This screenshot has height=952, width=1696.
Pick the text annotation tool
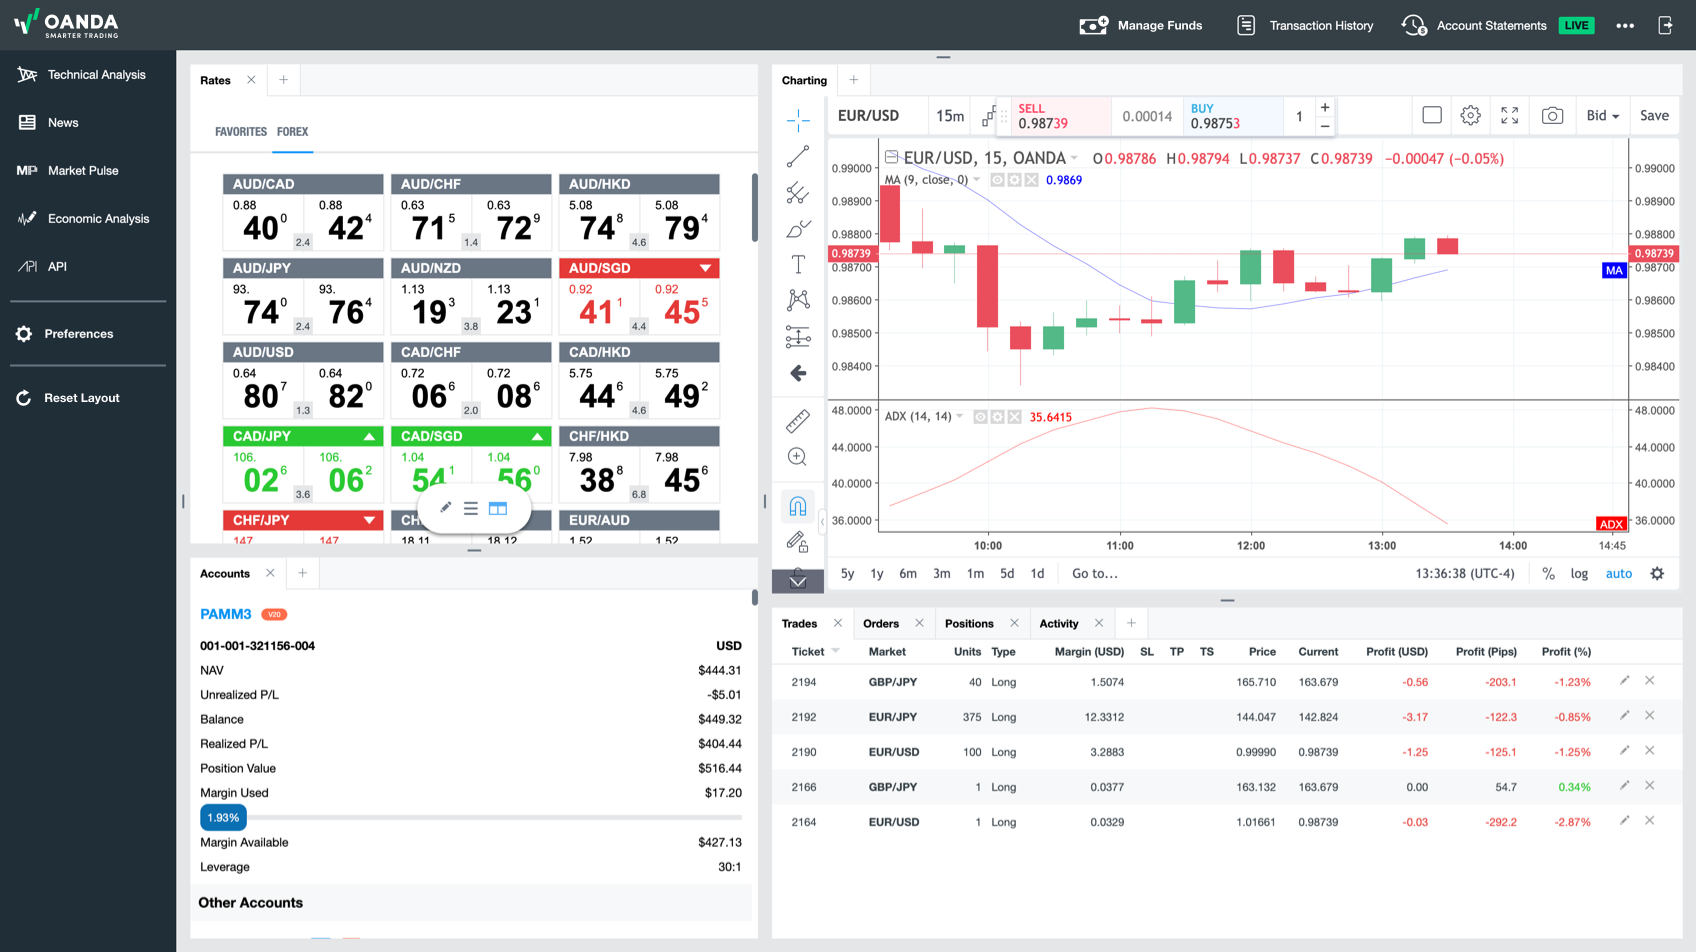pos(798,264)
